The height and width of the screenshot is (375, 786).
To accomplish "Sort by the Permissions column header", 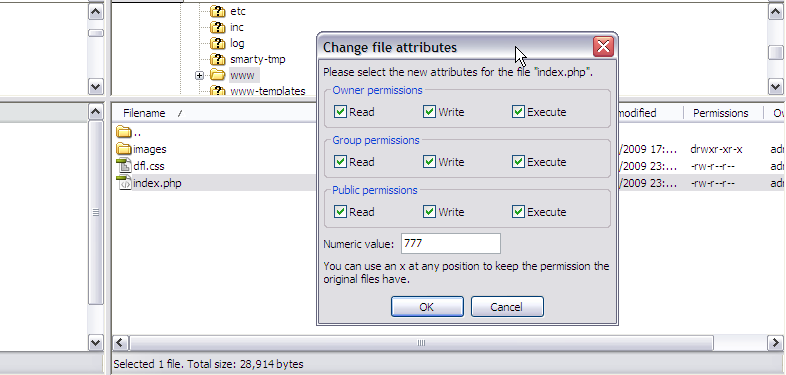I will click(x=721, y=113).
